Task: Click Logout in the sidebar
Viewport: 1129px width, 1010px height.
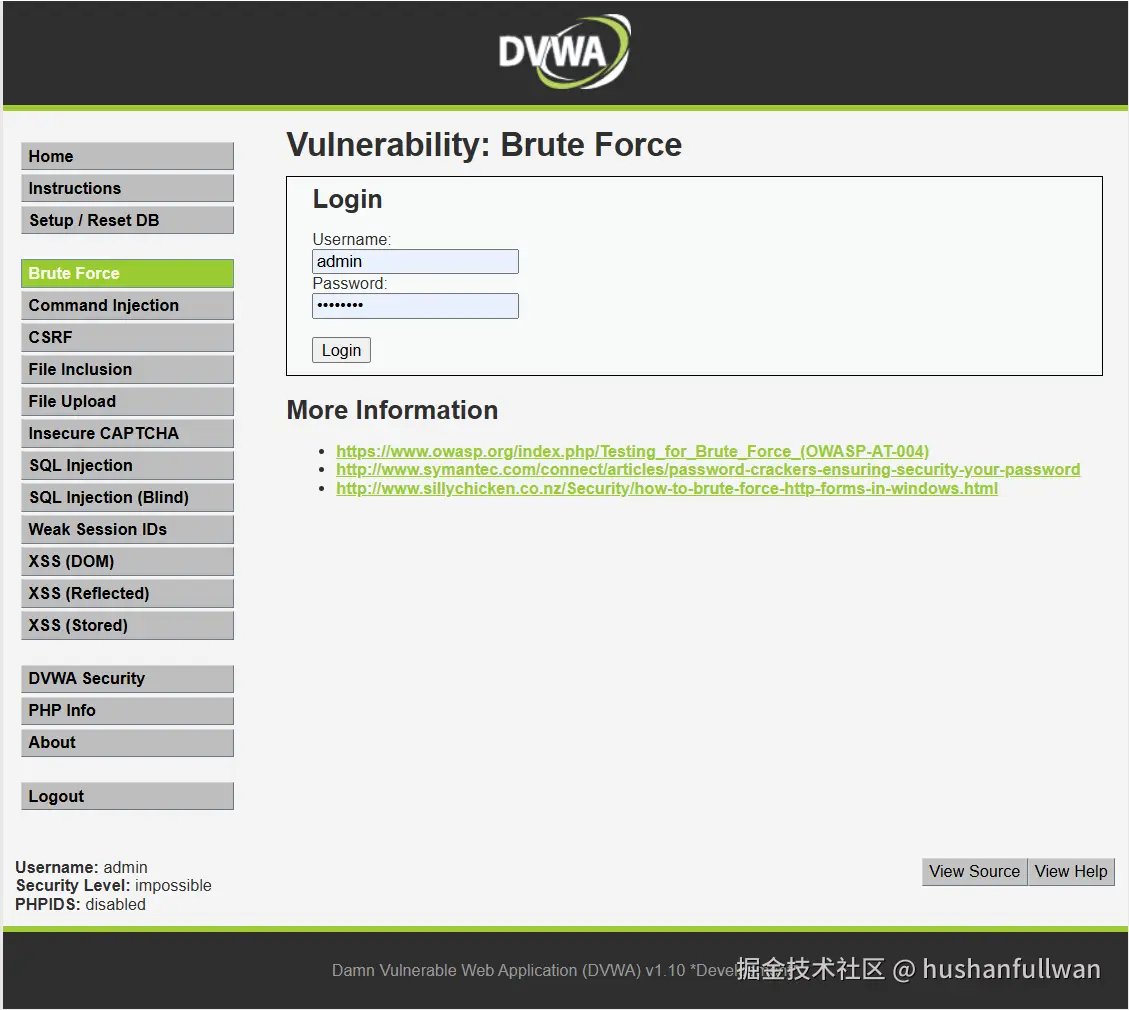Action: 127,796
